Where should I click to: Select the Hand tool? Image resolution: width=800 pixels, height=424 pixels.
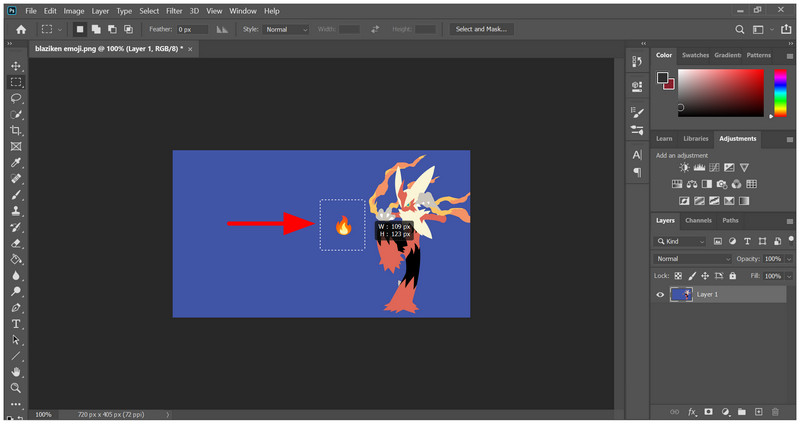[16, 372]
